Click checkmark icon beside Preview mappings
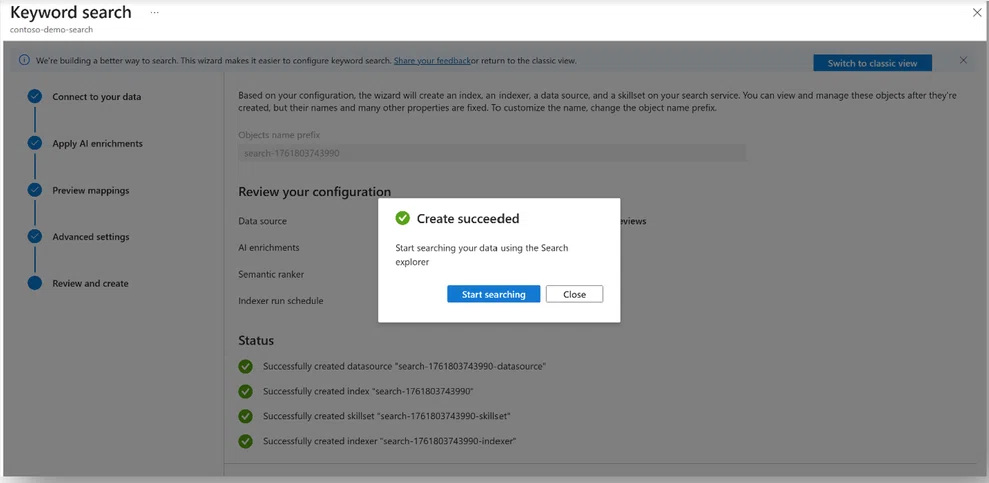This screenshot has width=989, height=483. tap(35, 190)
